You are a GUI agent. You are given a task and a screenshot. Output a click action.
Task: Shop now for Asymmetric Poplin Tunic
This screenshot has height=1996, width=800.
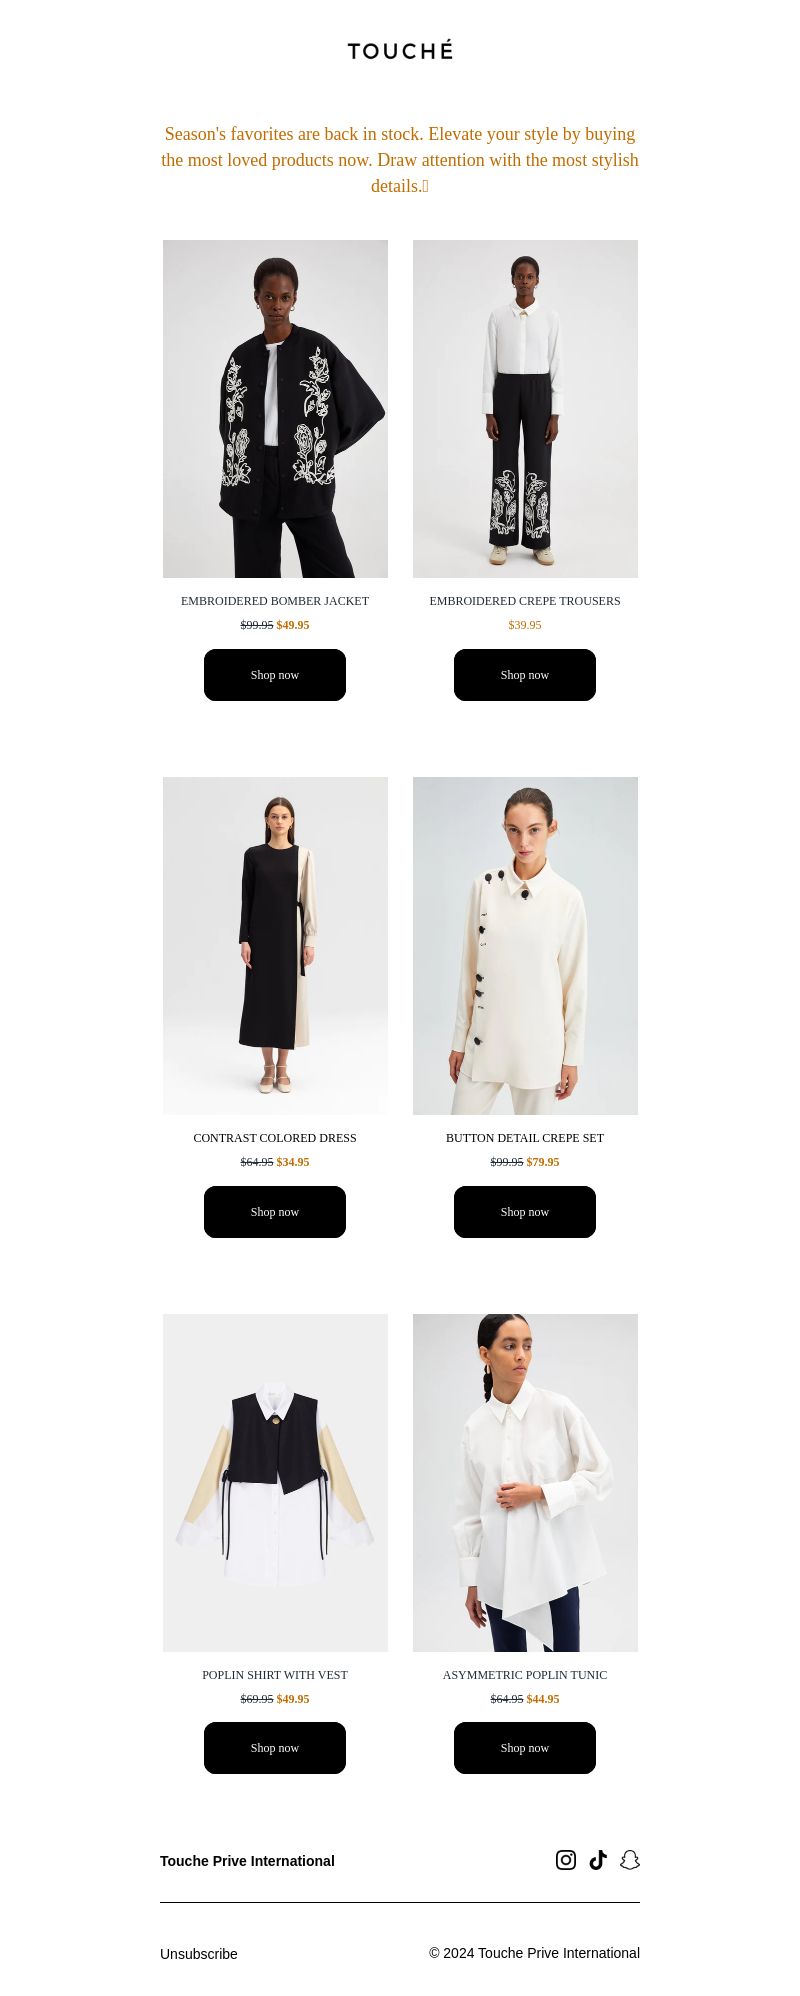coord(525,1748)
